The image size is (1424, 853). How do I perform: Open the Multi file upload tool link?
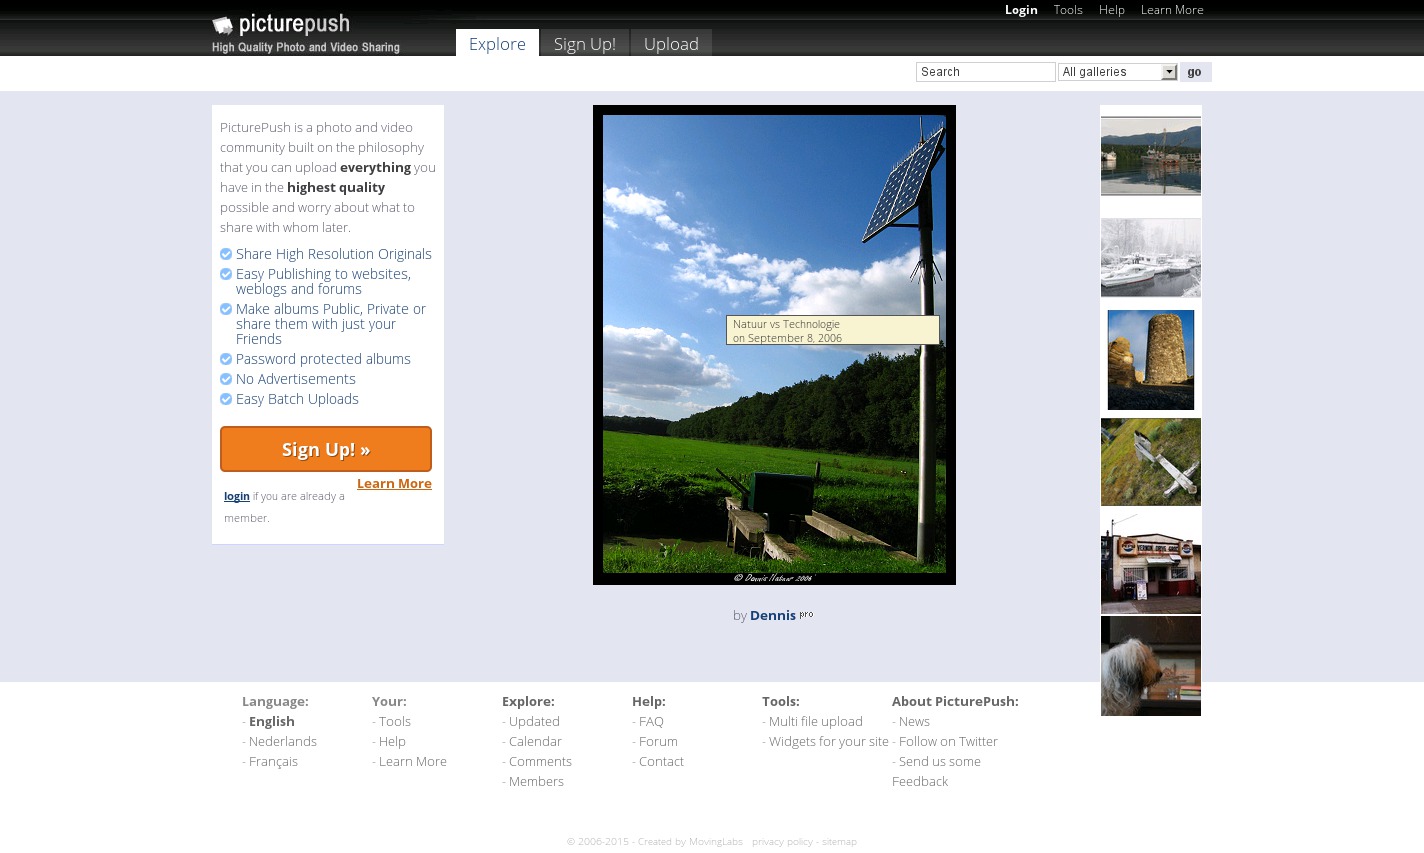[x=815, y=721]
